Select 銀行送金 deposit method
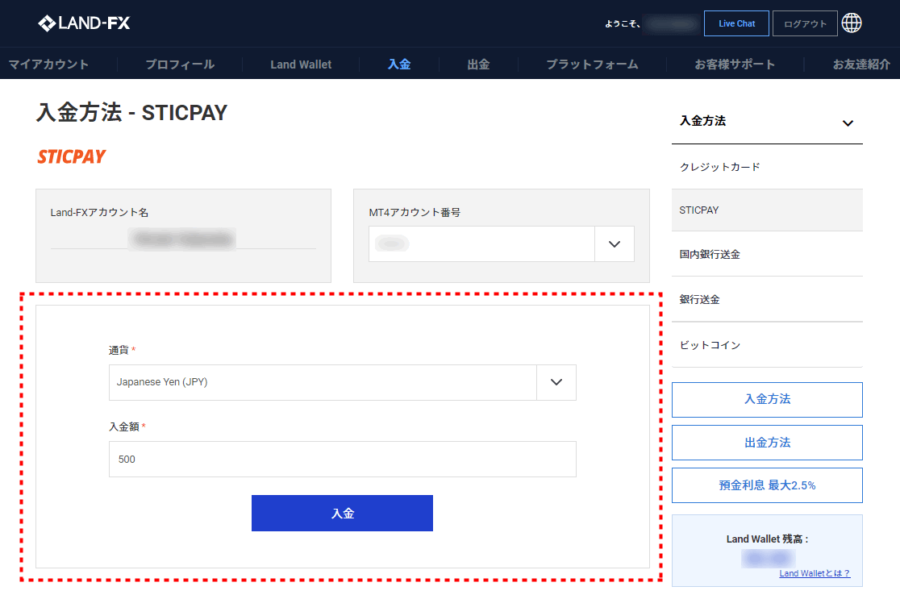 [767, 299]
